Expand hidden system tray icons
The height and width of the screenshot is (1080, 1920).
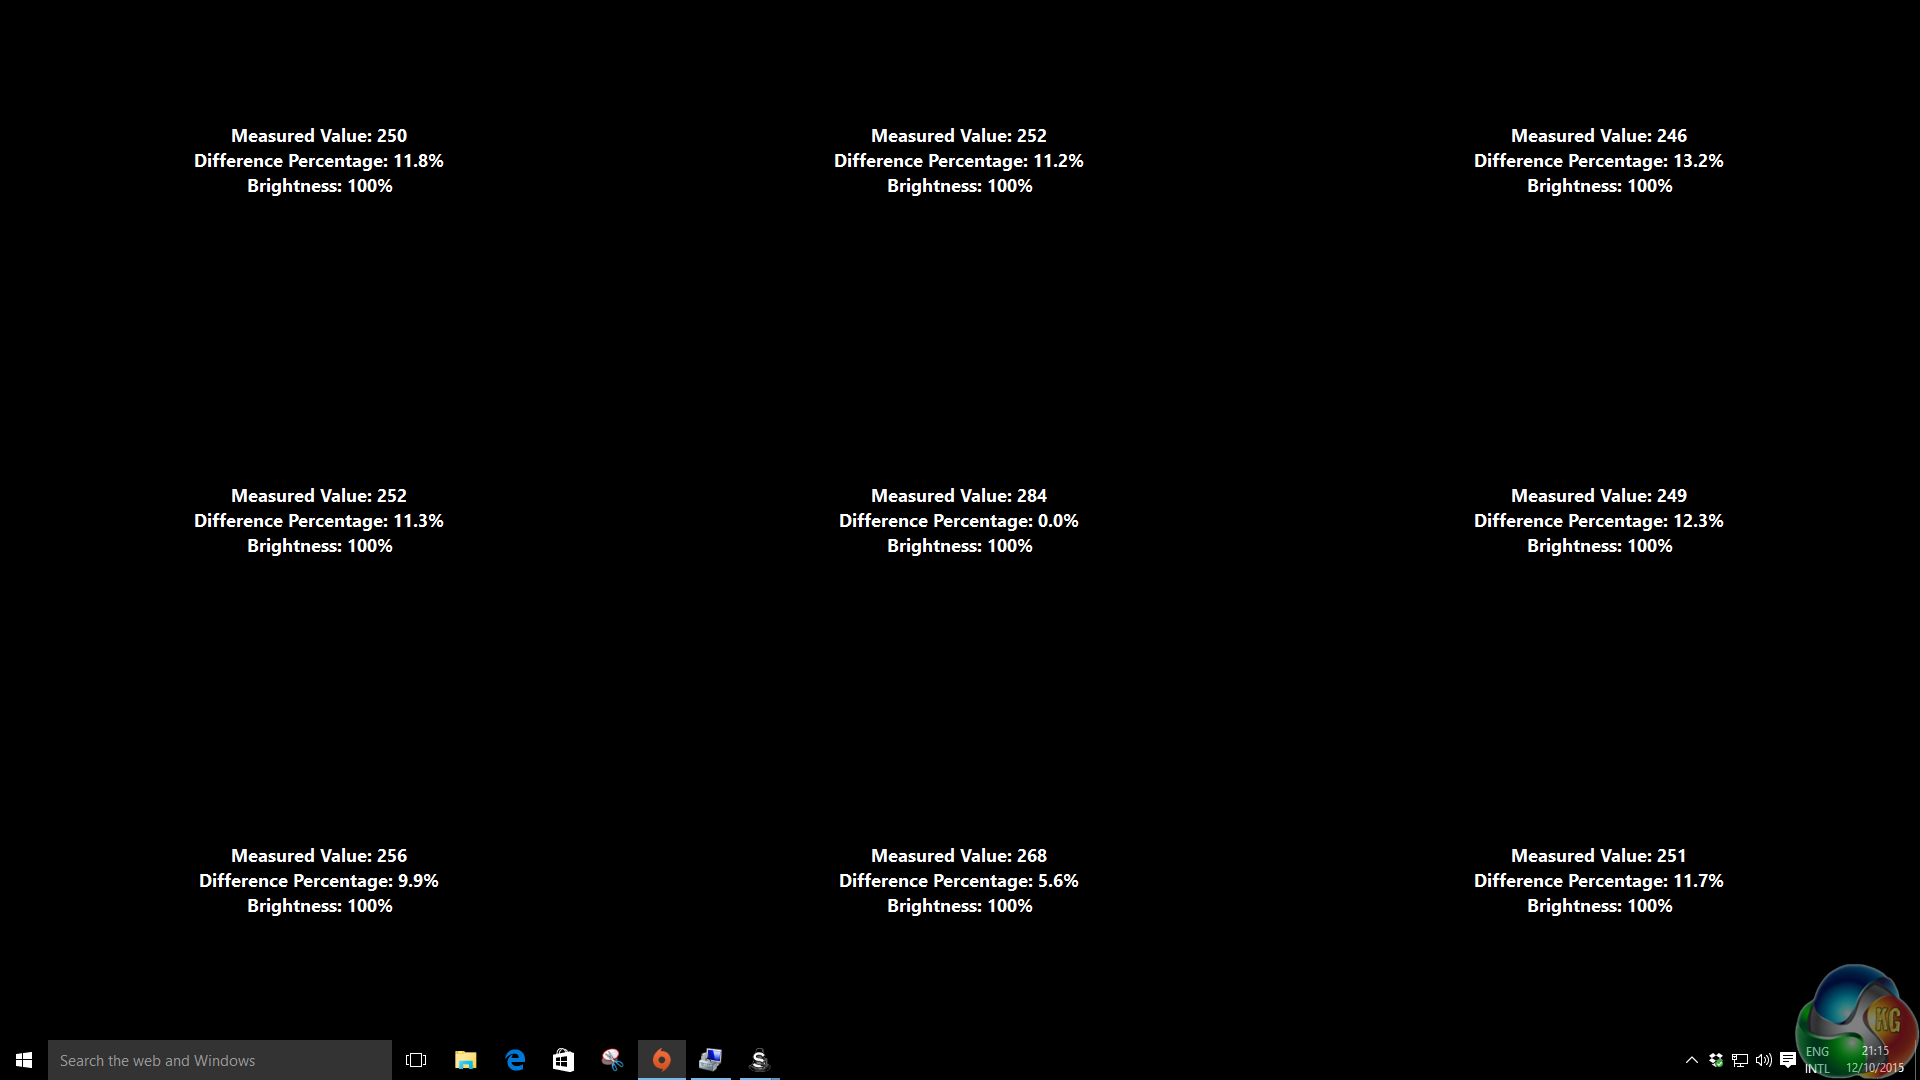pyautogui.click(x=1692, y=1060)
